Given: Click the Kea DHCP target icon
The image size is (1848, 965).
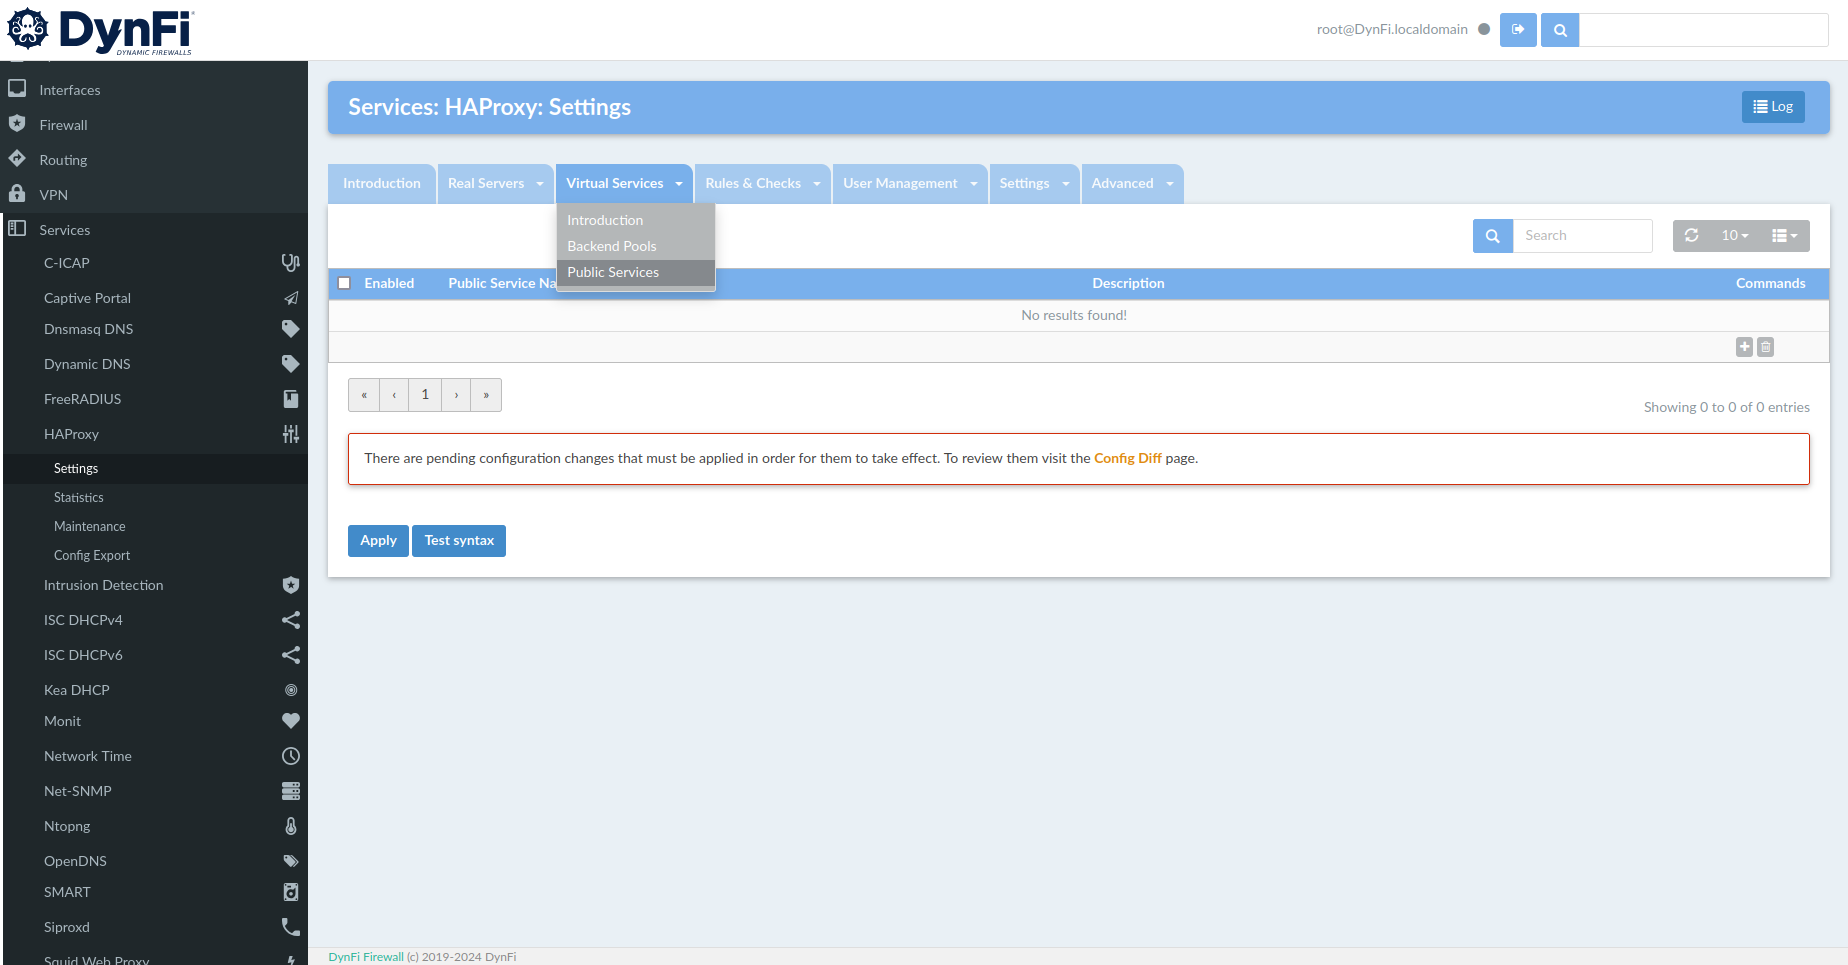Looking at the screenshot, I should click(x=291, y=690).
